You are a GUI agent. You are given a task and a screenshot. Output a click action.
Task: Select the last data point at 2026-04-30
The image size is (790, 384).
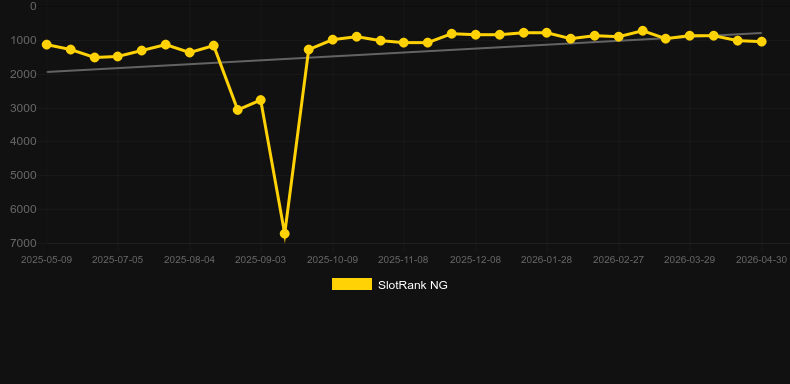pyautogui.click(x=761, y=41)
